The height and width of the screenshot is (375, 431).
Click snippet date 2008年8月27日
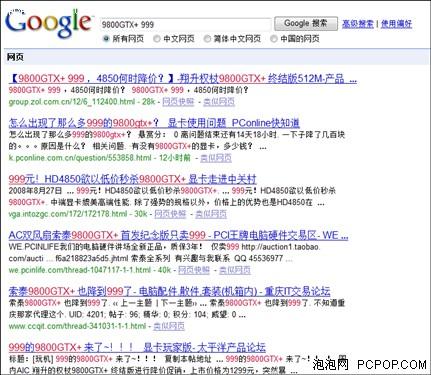(x=35, y=191)
